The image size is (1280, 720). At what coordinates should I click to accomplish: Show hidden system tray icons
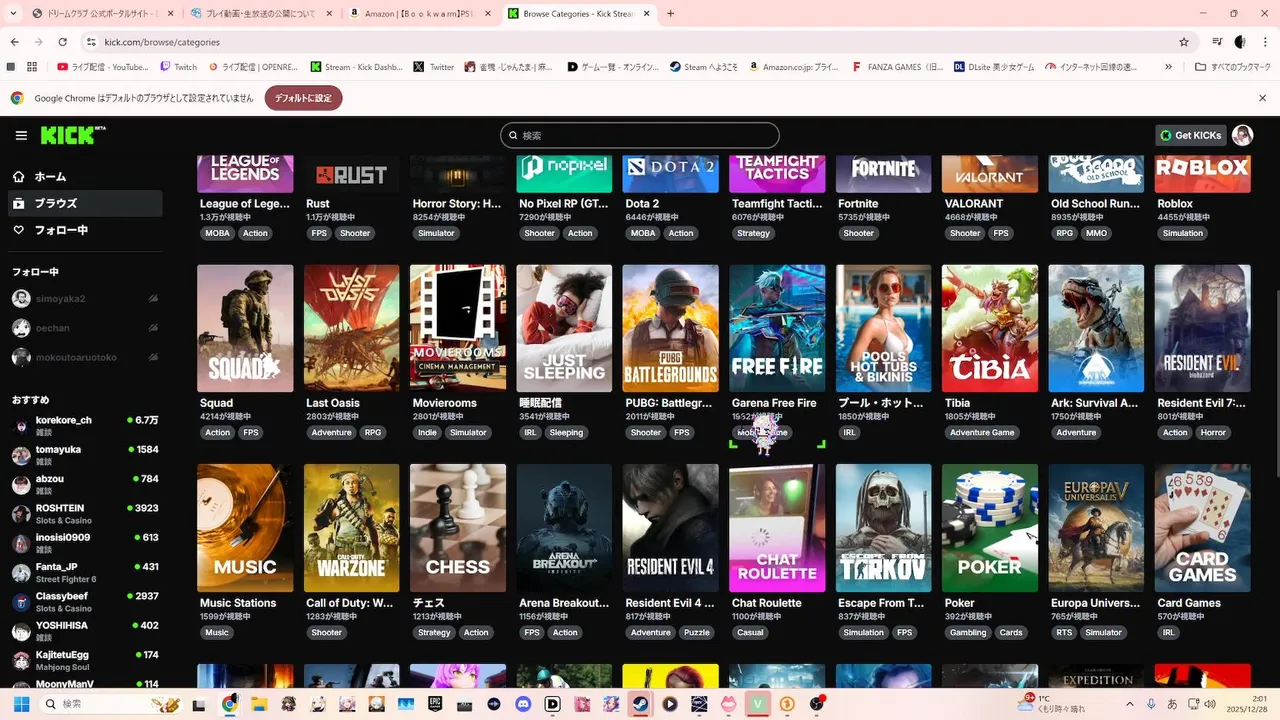pyautogui.click(x=1130, y=704)
